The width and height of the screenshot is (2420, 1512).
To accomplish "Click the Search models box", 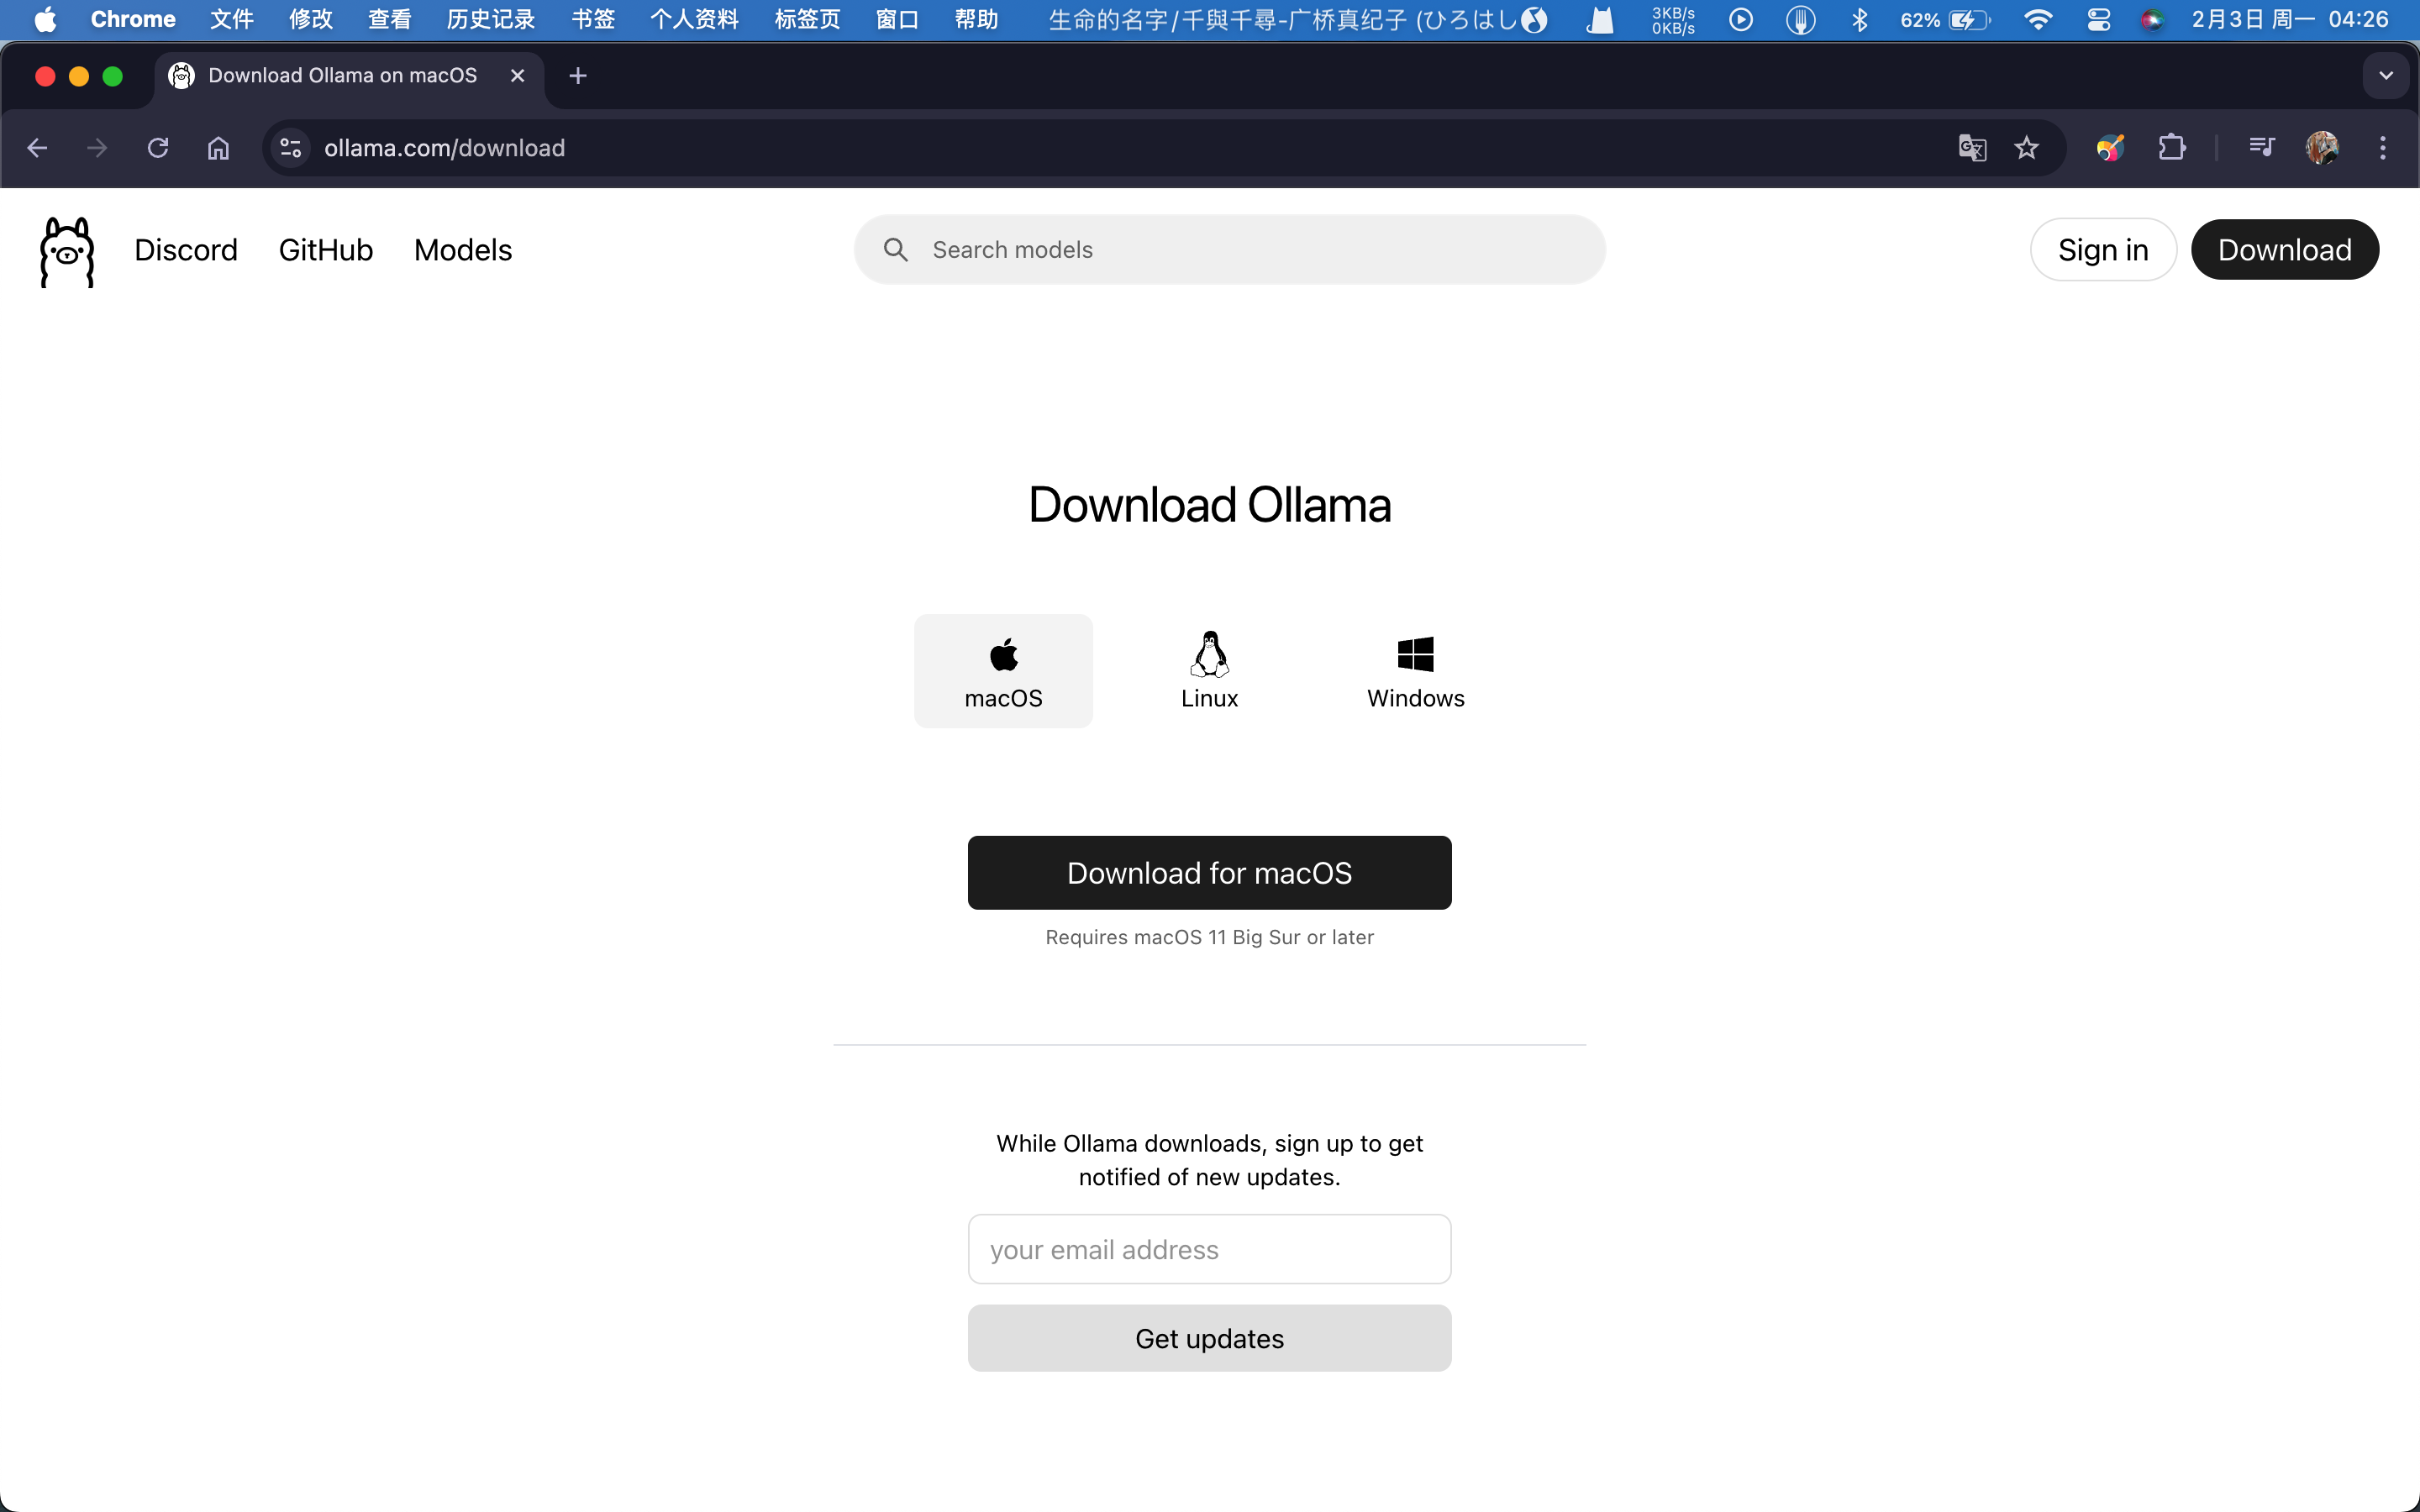I will [x=1230, y=250].
